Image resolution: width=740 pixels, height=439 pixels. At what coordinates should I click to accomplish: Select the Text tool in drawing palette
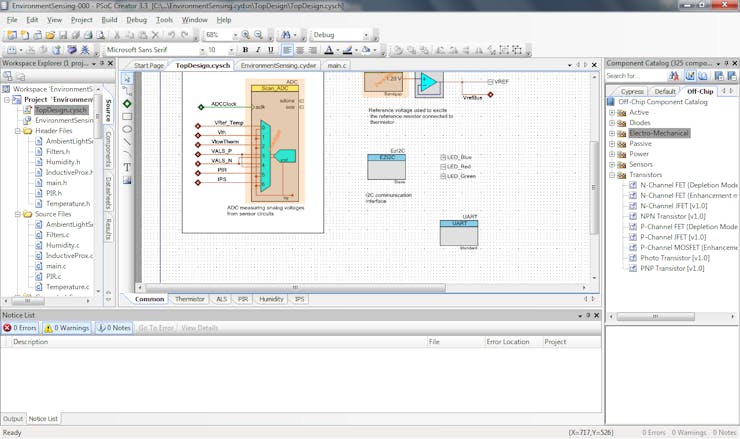pos(127,167)
